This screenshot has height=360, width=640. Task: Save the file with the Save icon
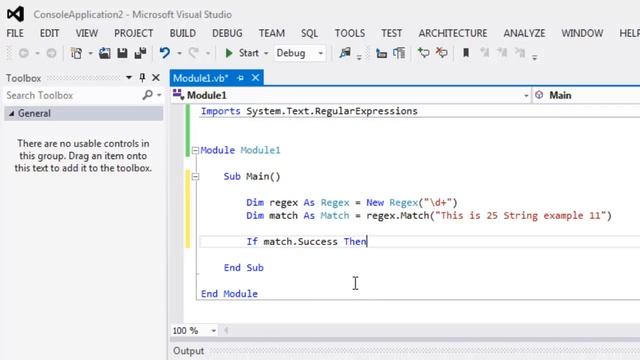(x=122, y=53)
